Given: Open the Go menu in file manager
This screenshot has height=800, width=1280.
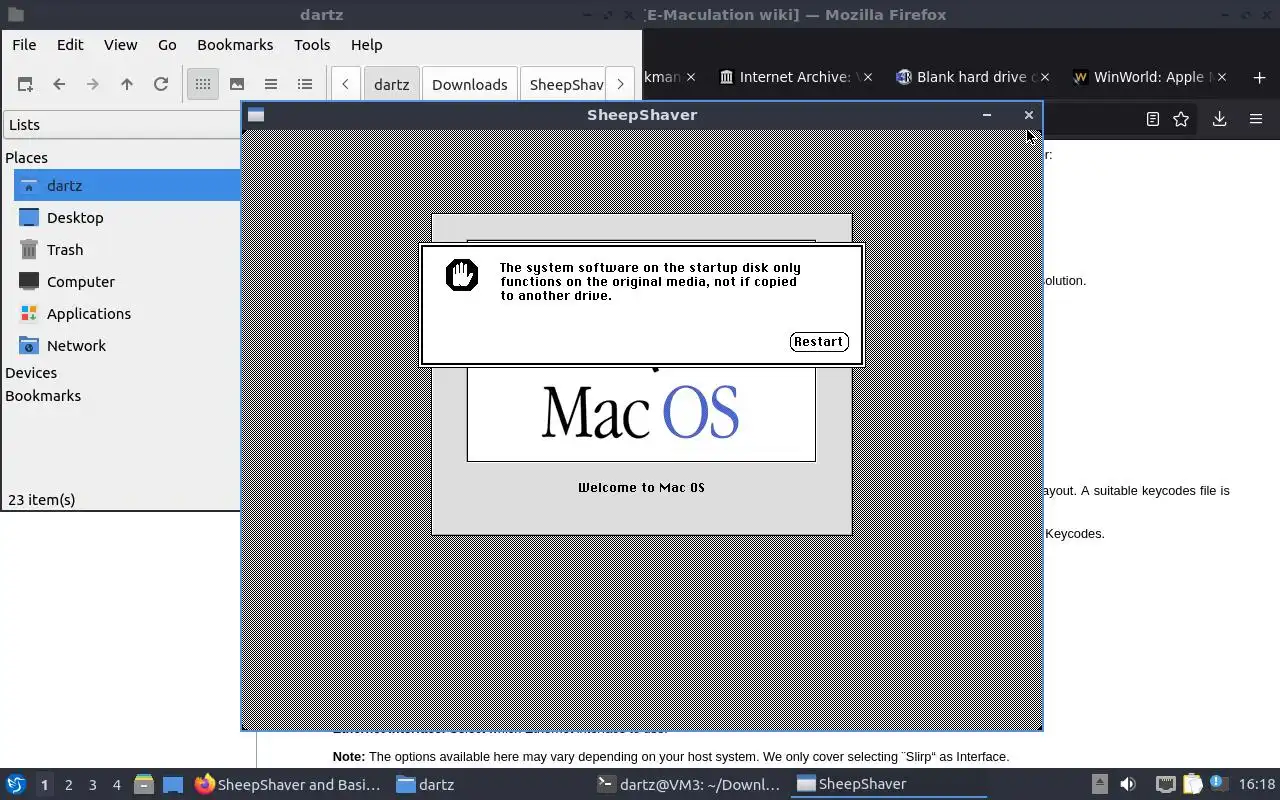Looking at the screenshot, I should click(167, 45).
